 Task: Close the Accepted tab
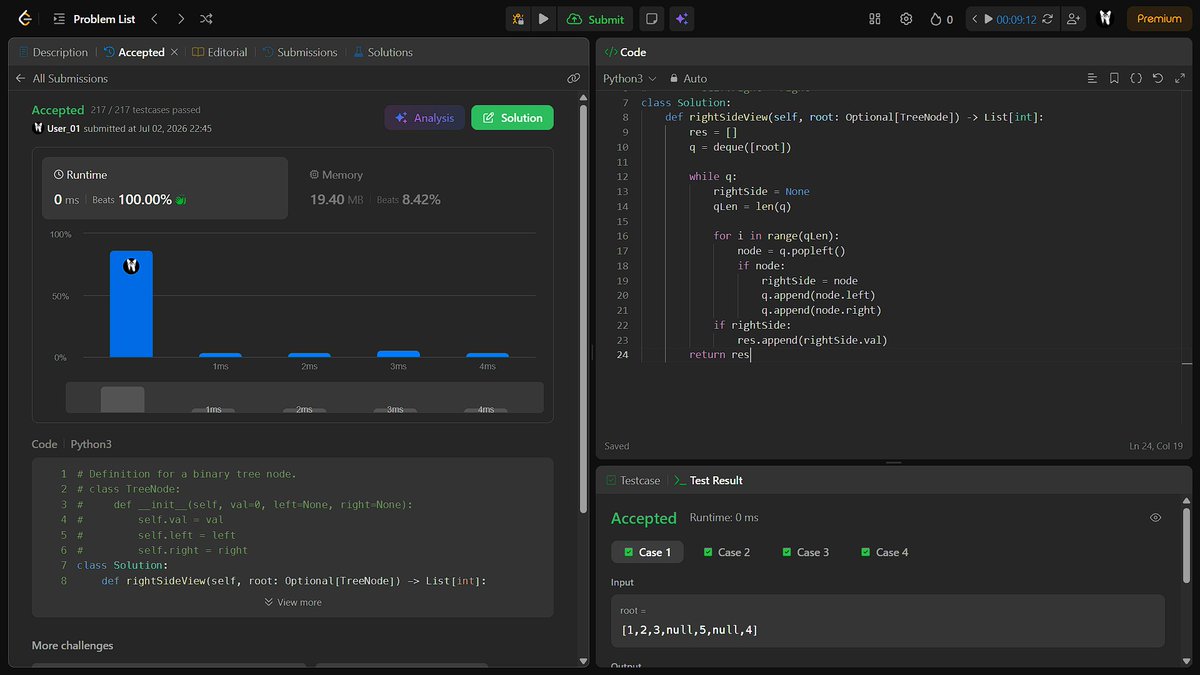point(174,52)
